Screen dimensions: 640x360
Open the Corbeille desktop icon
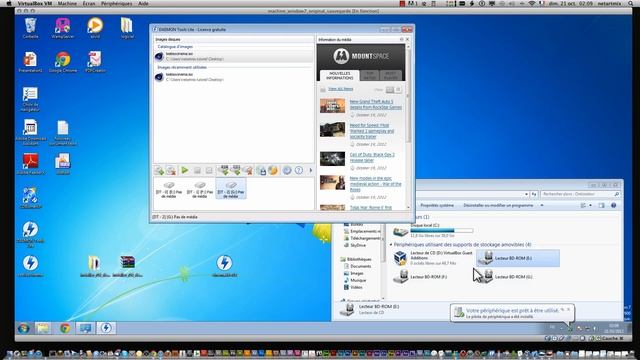[30, 28]
